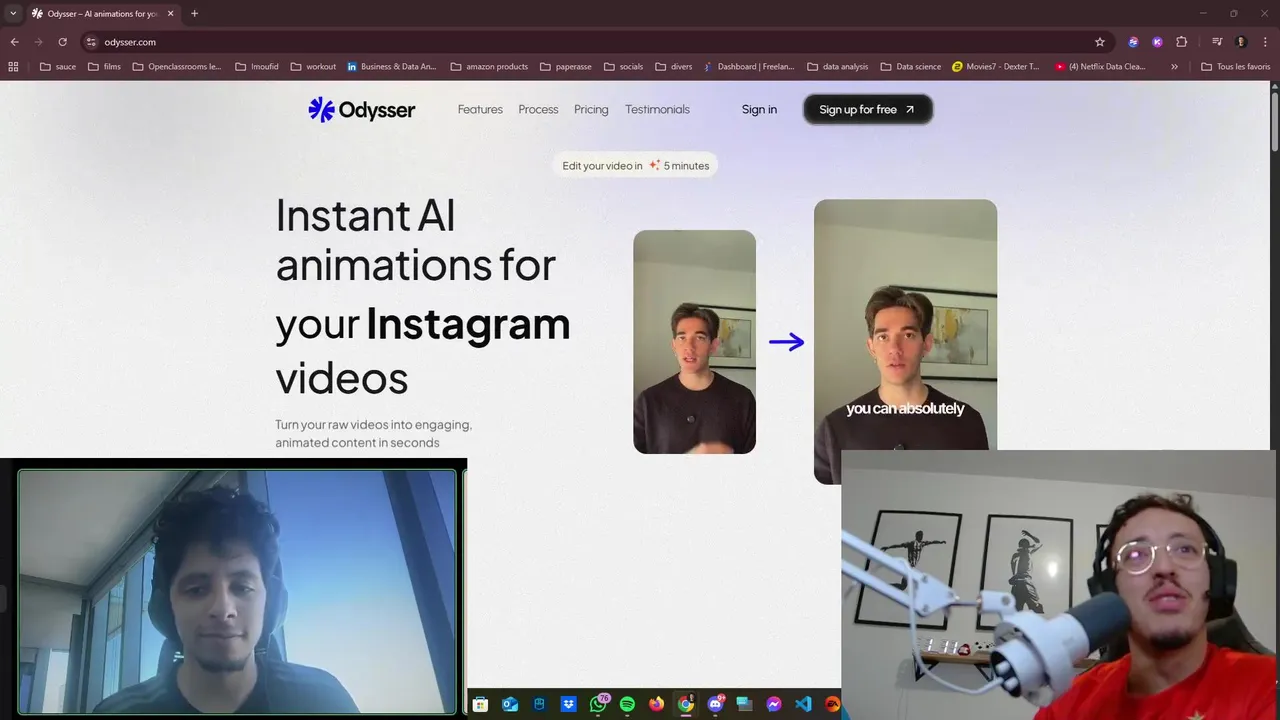
Task: Open the Netflix Data Clea... YouTube bookmark
Action: pyautogui.click(x=1100, y=67)
